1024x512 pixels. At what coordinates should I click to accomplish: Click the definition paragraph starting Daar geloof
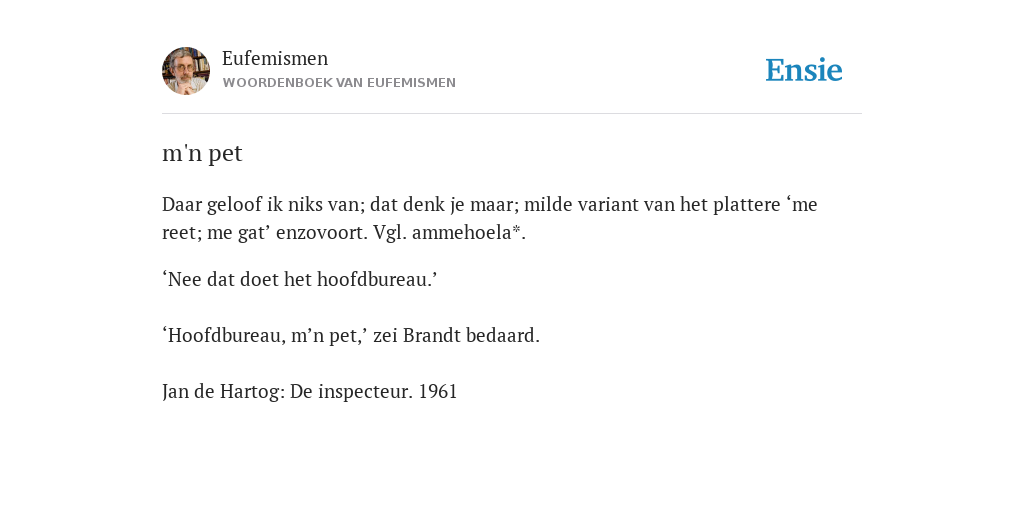(490, 218)
